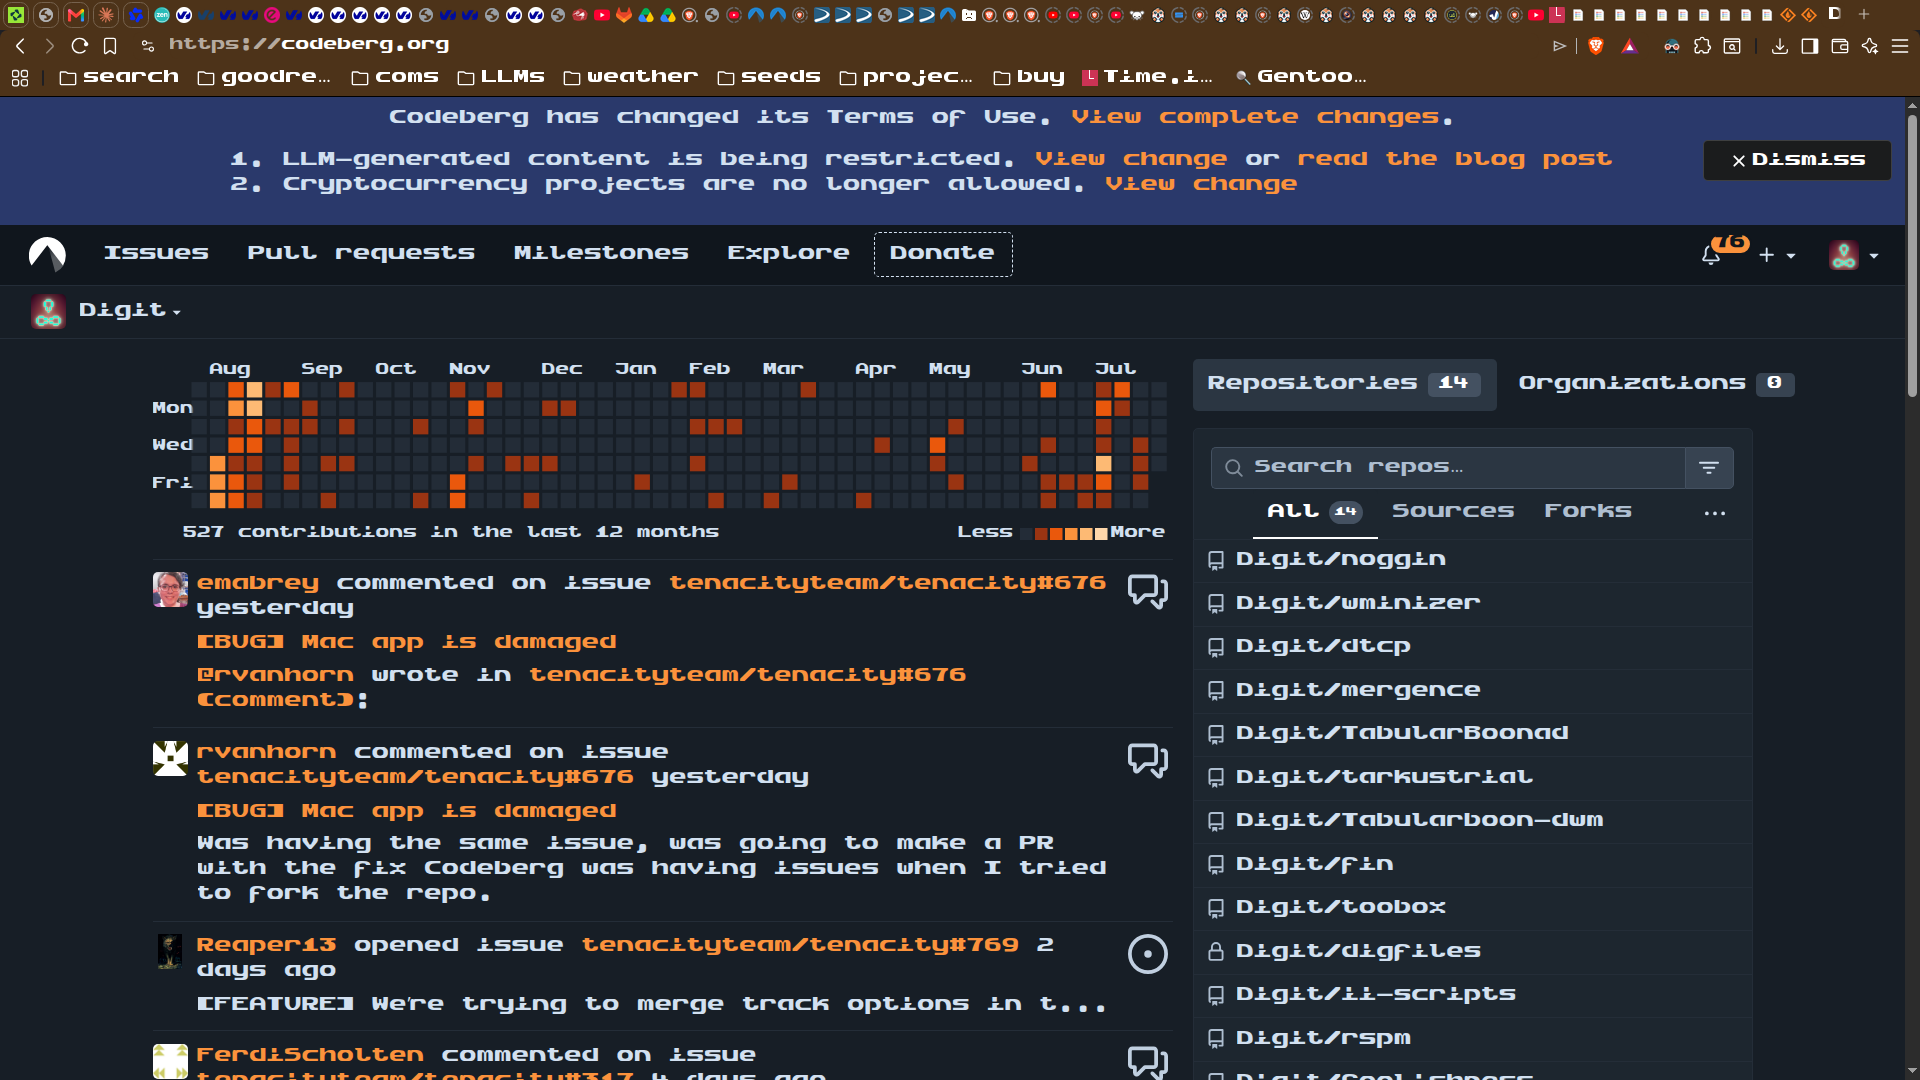1920x1080 pixels.
Task: Select the Forks filter tab
Action: point(1588,512)
